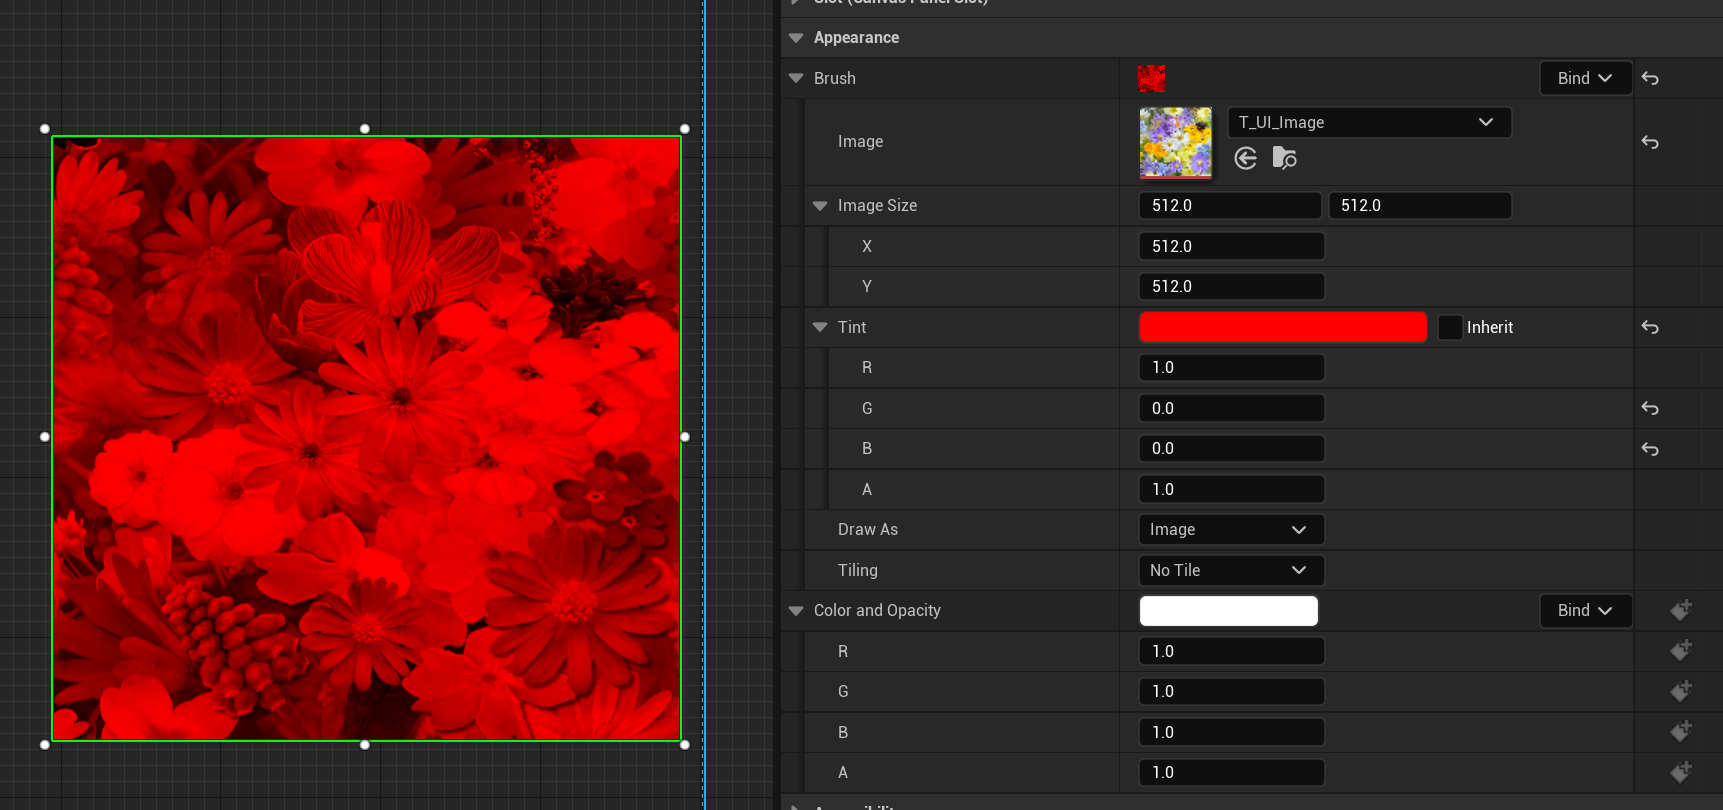Open the Draw As dropdown

pyautogui.click(x=1231, y=529)
